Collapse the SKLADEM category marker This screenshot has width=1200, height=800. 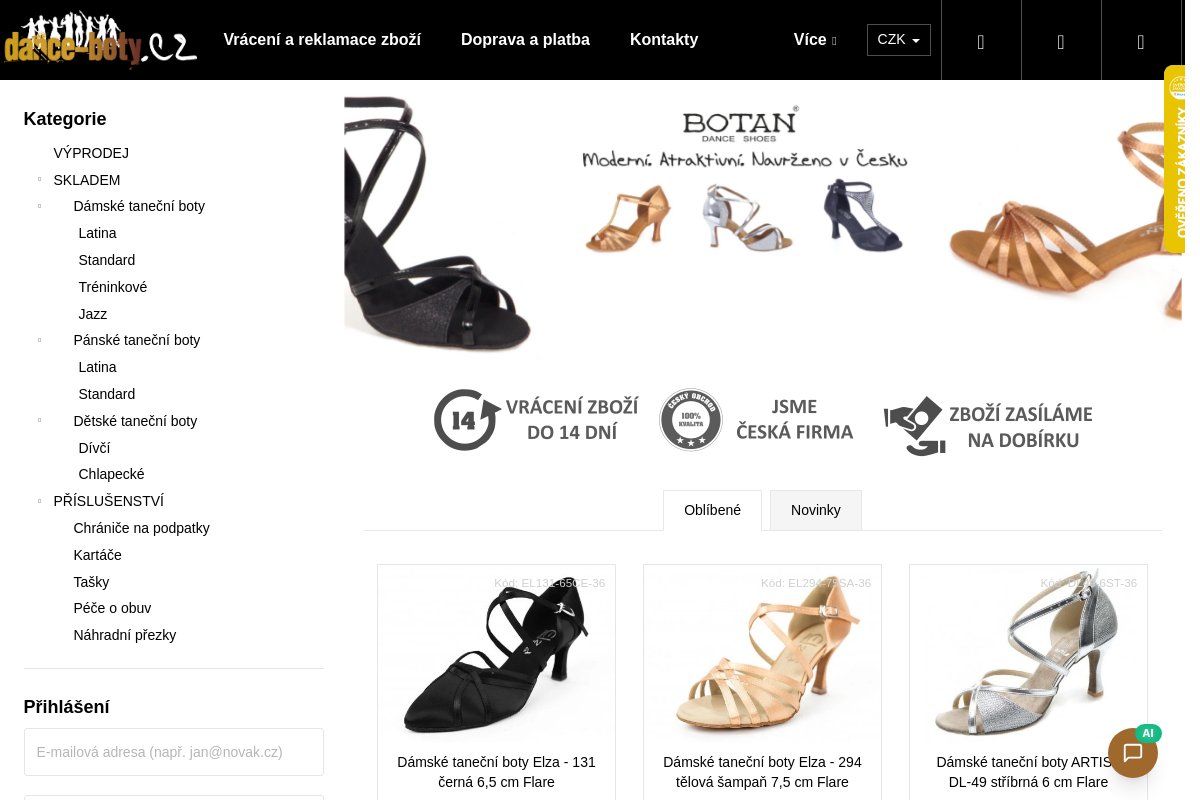point(40,180)
